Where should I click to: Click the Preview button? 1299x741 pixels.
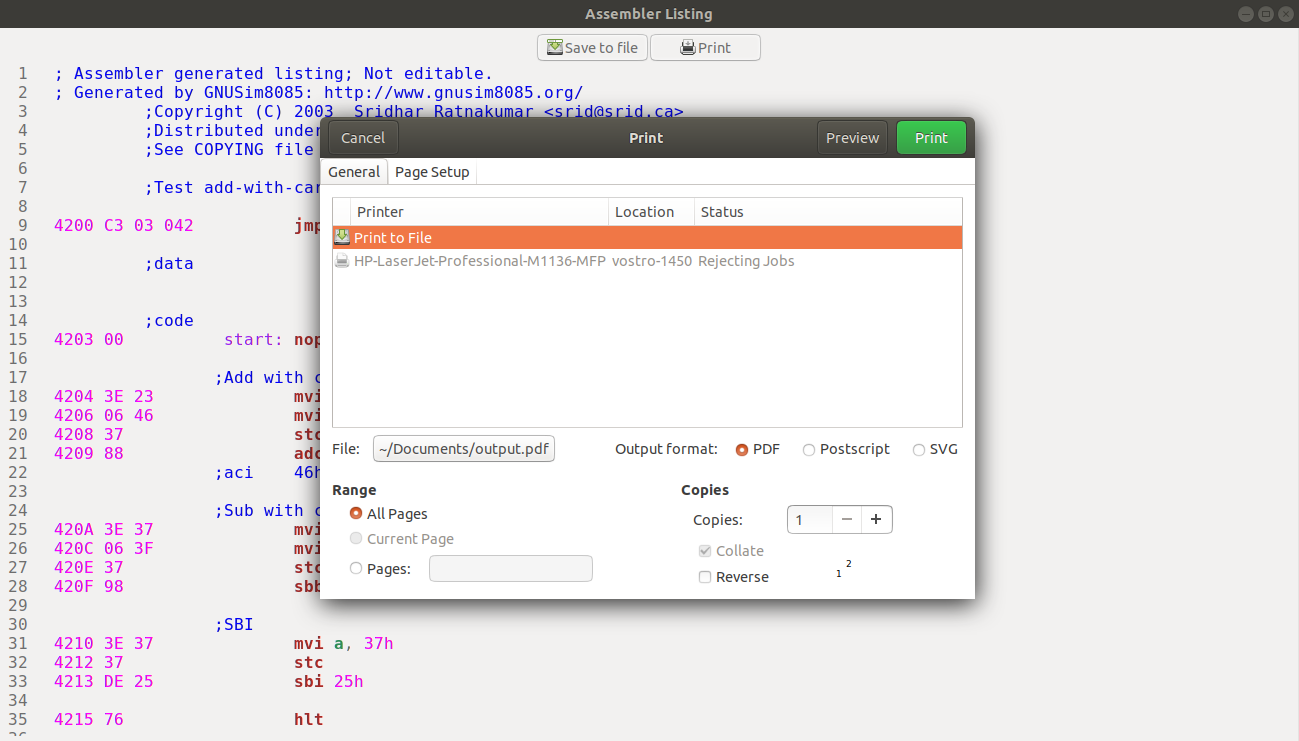pyautogui.click(x=852, y=138)
